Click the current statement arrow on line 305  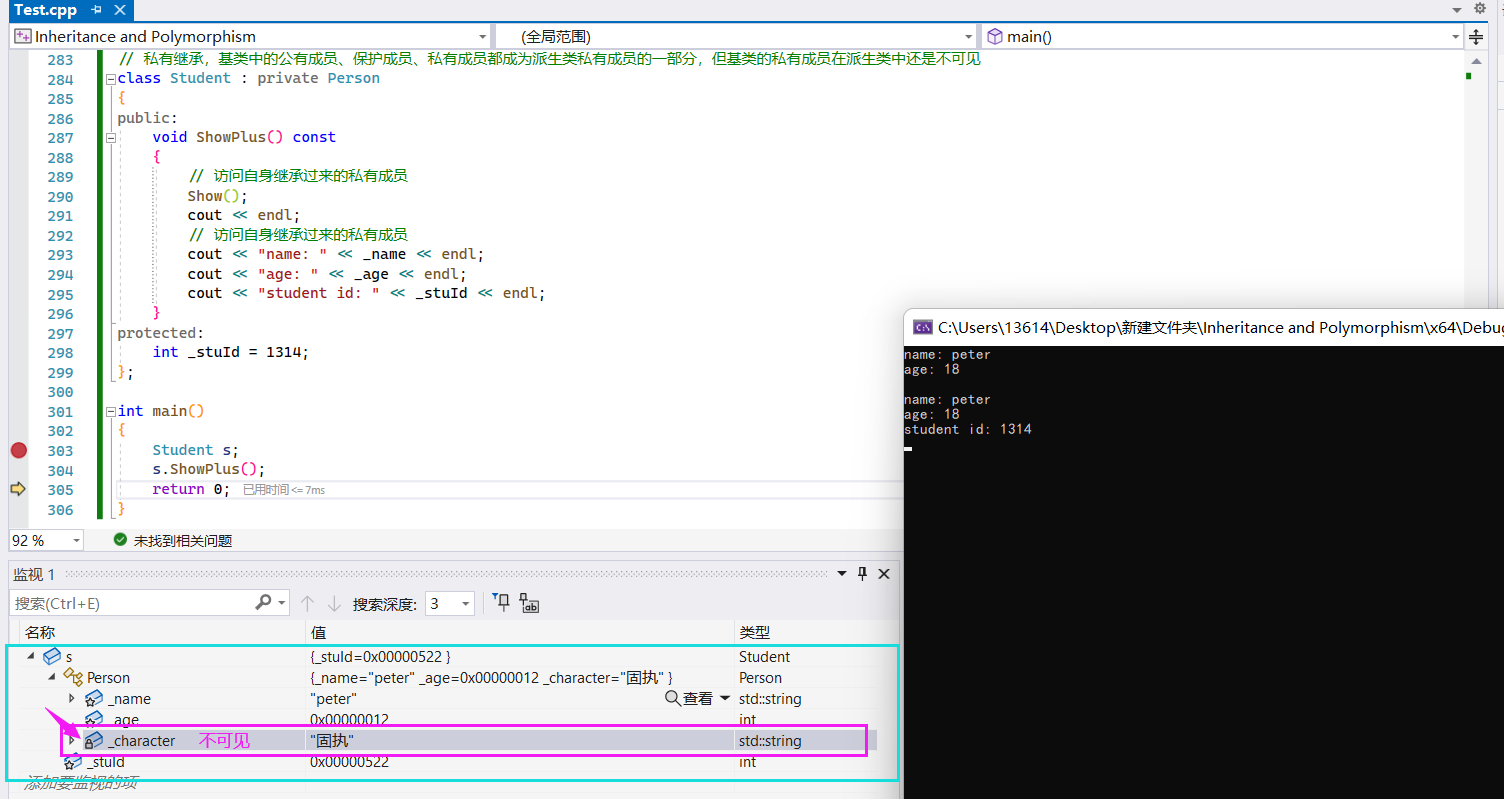(18, 489)
